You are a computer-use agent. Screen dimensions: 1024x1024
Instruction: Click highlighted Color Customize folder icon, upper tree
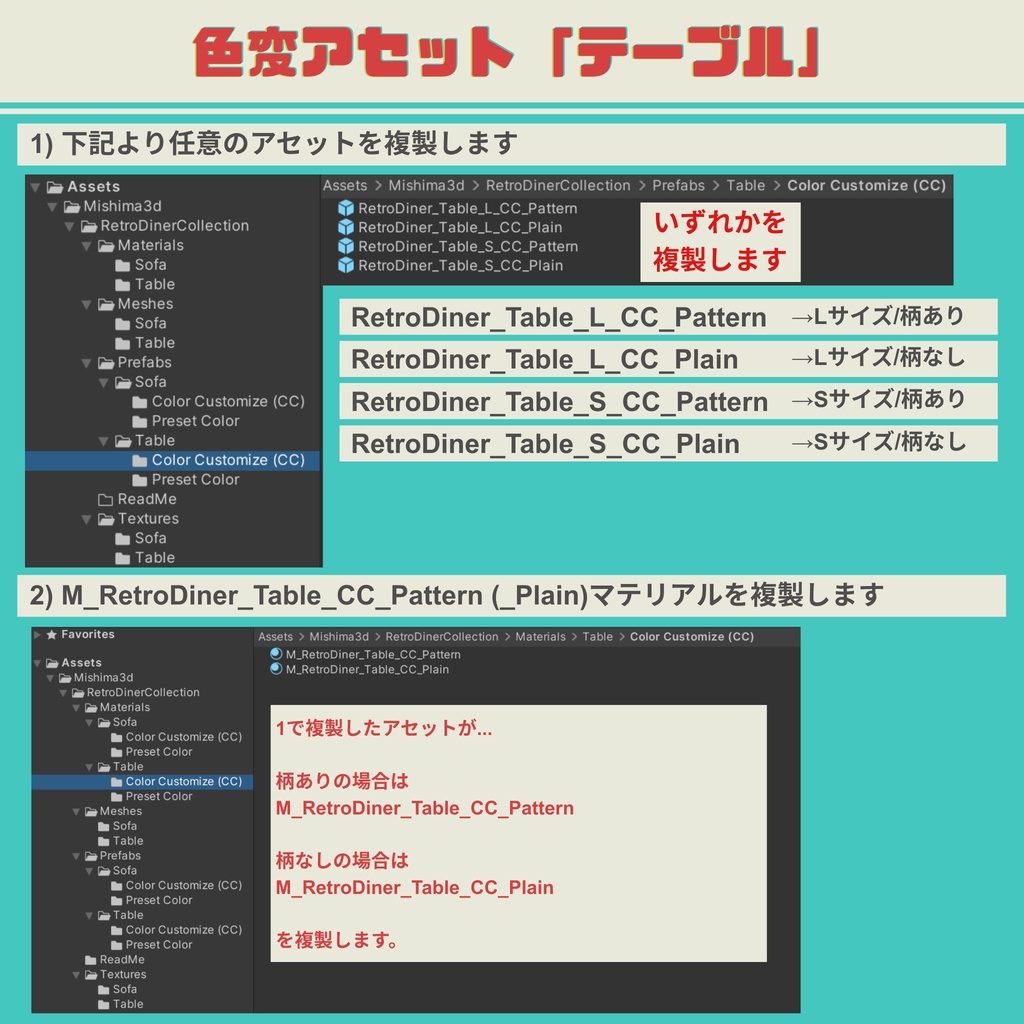(x=139, y=460)
